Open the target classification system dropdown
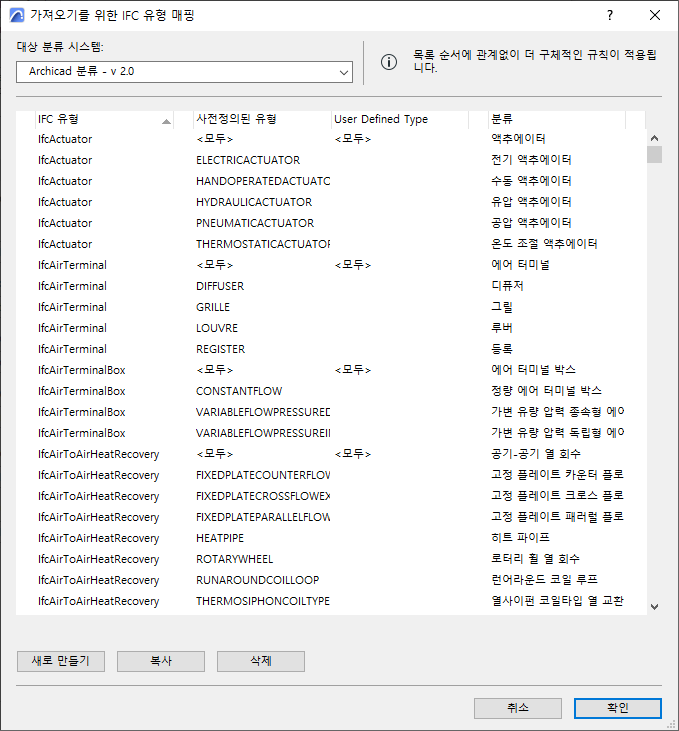The image size is (679, 731). (184, 72)
